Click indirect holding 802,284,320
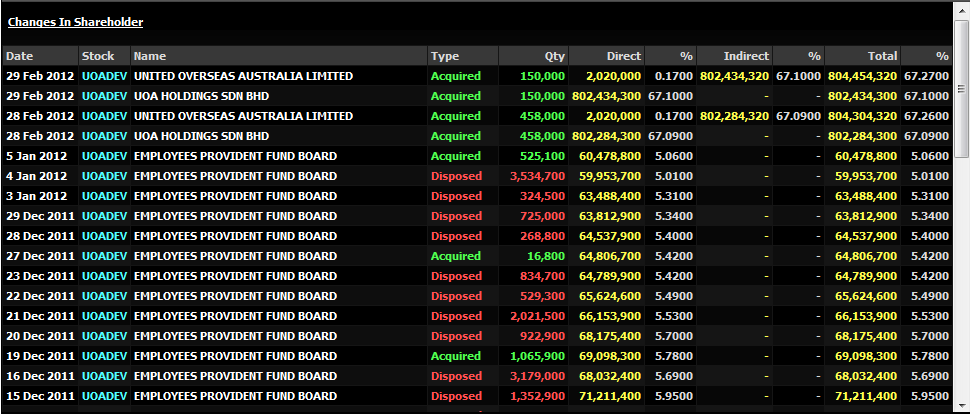The width and height of the screenshot is (970, 414). point(735,116)
